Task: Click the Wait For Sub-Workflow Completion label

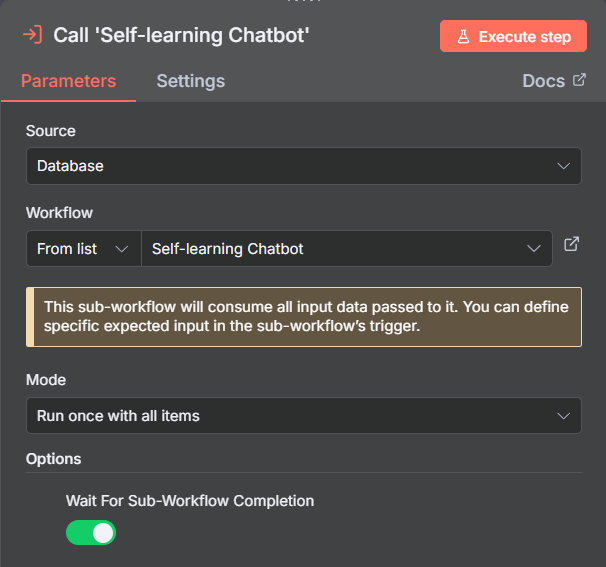Action: 190,500
